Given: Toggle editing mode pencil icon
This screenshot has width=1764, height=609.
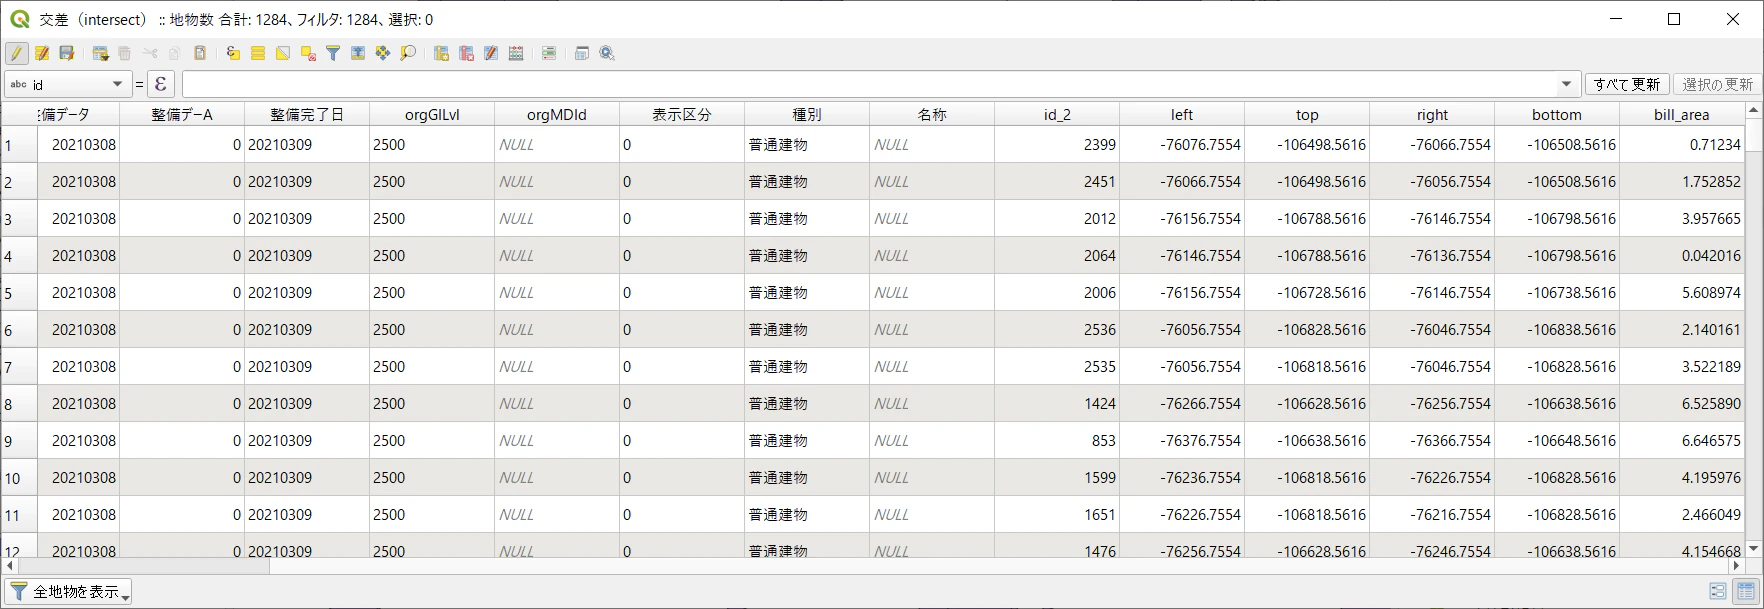Looking at the screenshot, I should [x=17, y=53].
